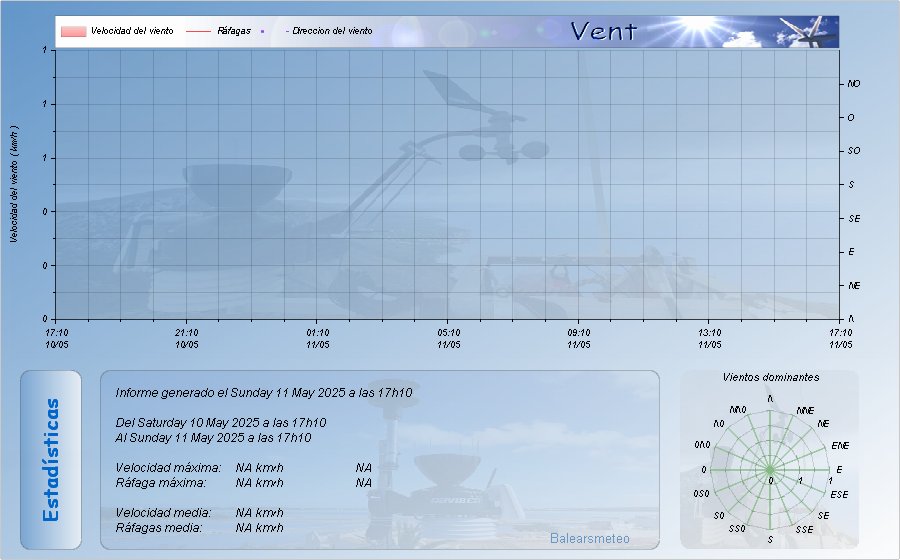Select the Ráfagas legend label
The image size is (900, 560).
click(x=234, y=31)
